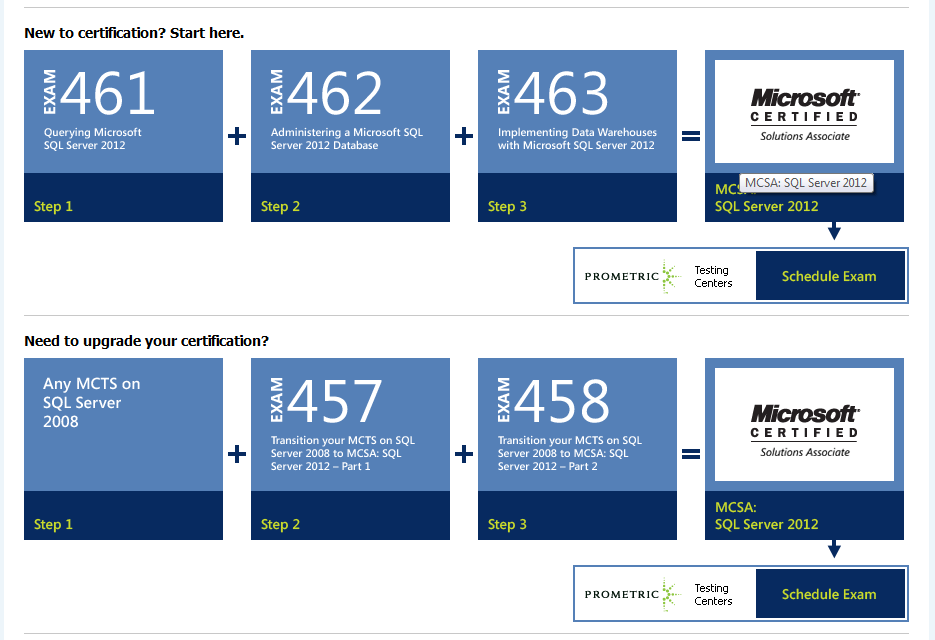Click Prometric logo in top scheduling box
935x640 pixels.
click(633, 276)
